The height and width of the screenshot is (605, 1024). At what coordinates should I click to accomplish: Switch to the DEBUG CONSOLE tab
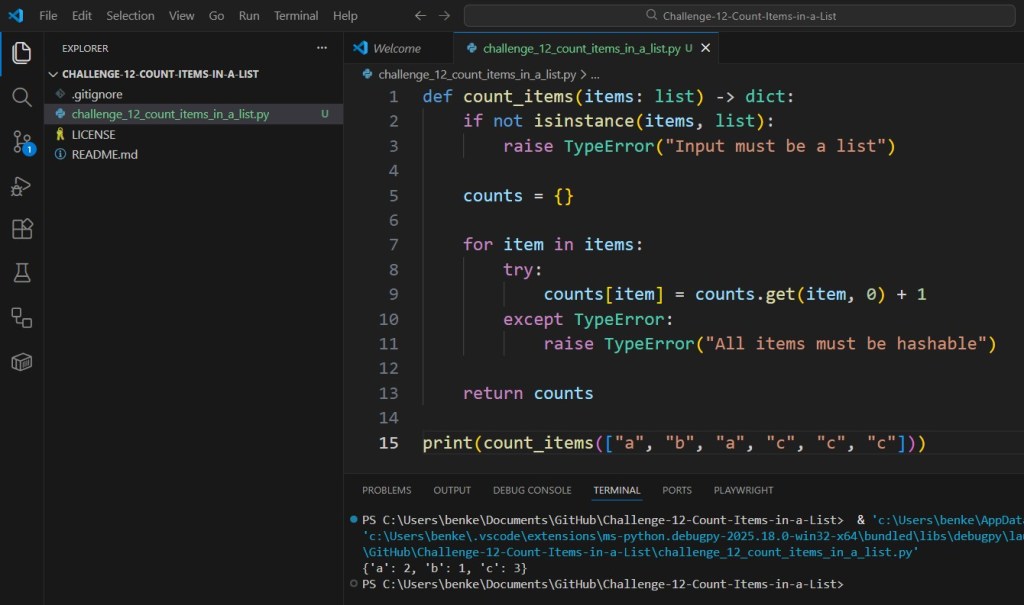pos(531,490)
